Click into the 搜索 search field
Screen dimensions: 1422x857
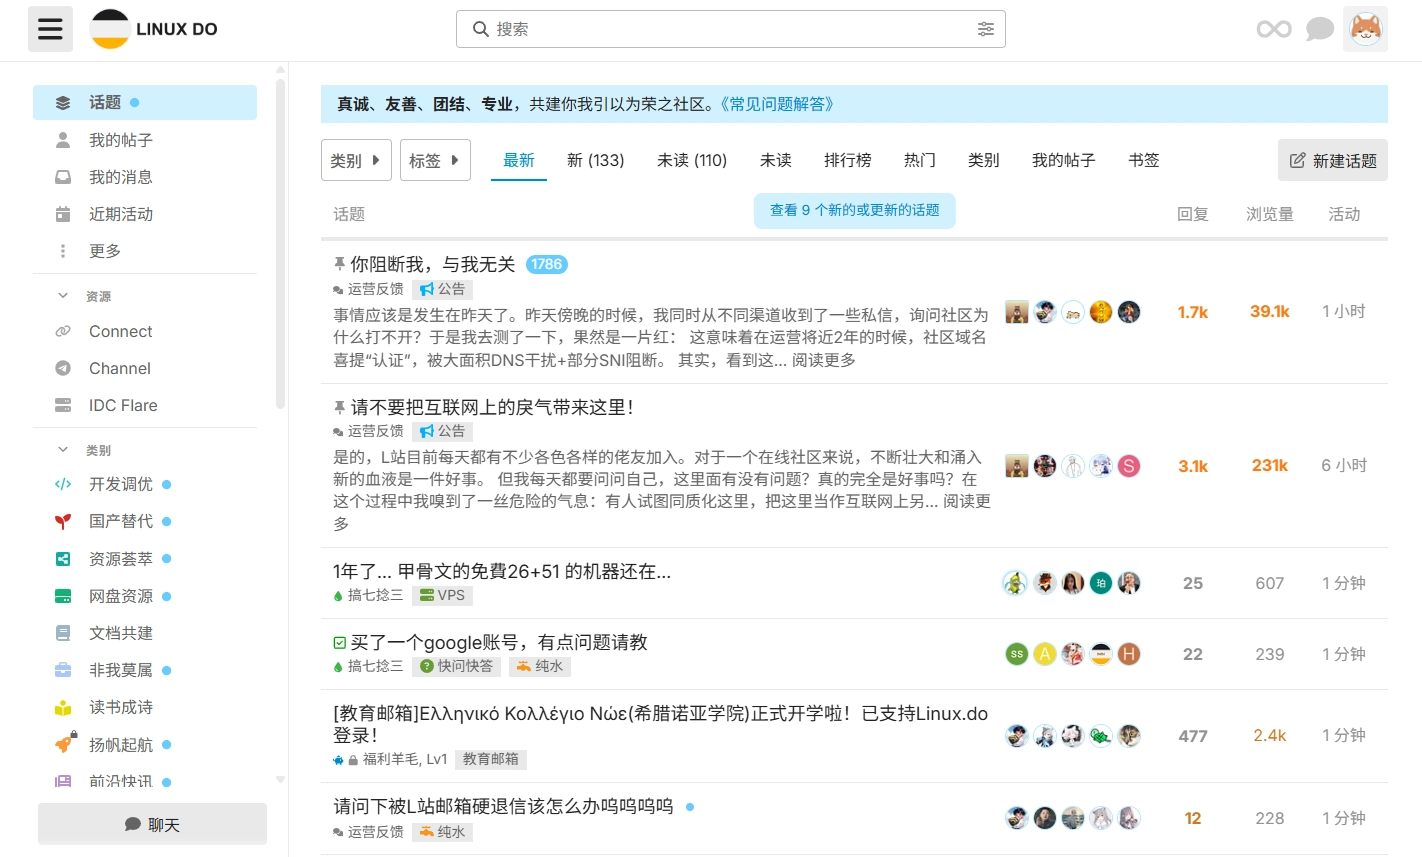point(720,29)
